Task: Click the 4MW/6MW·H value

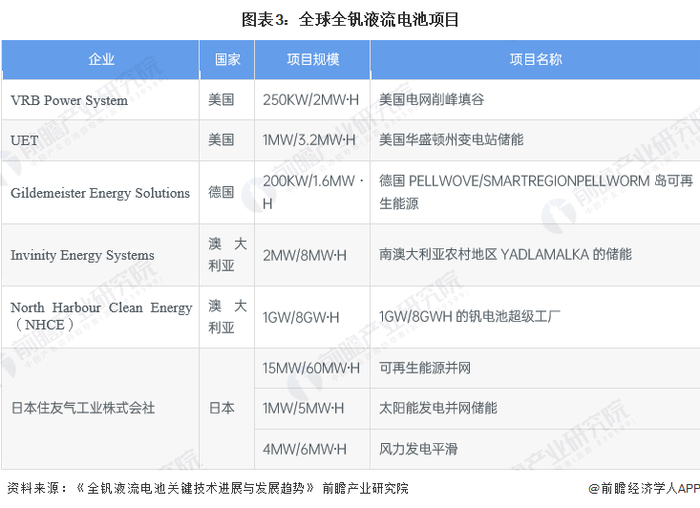Action: 304,449
